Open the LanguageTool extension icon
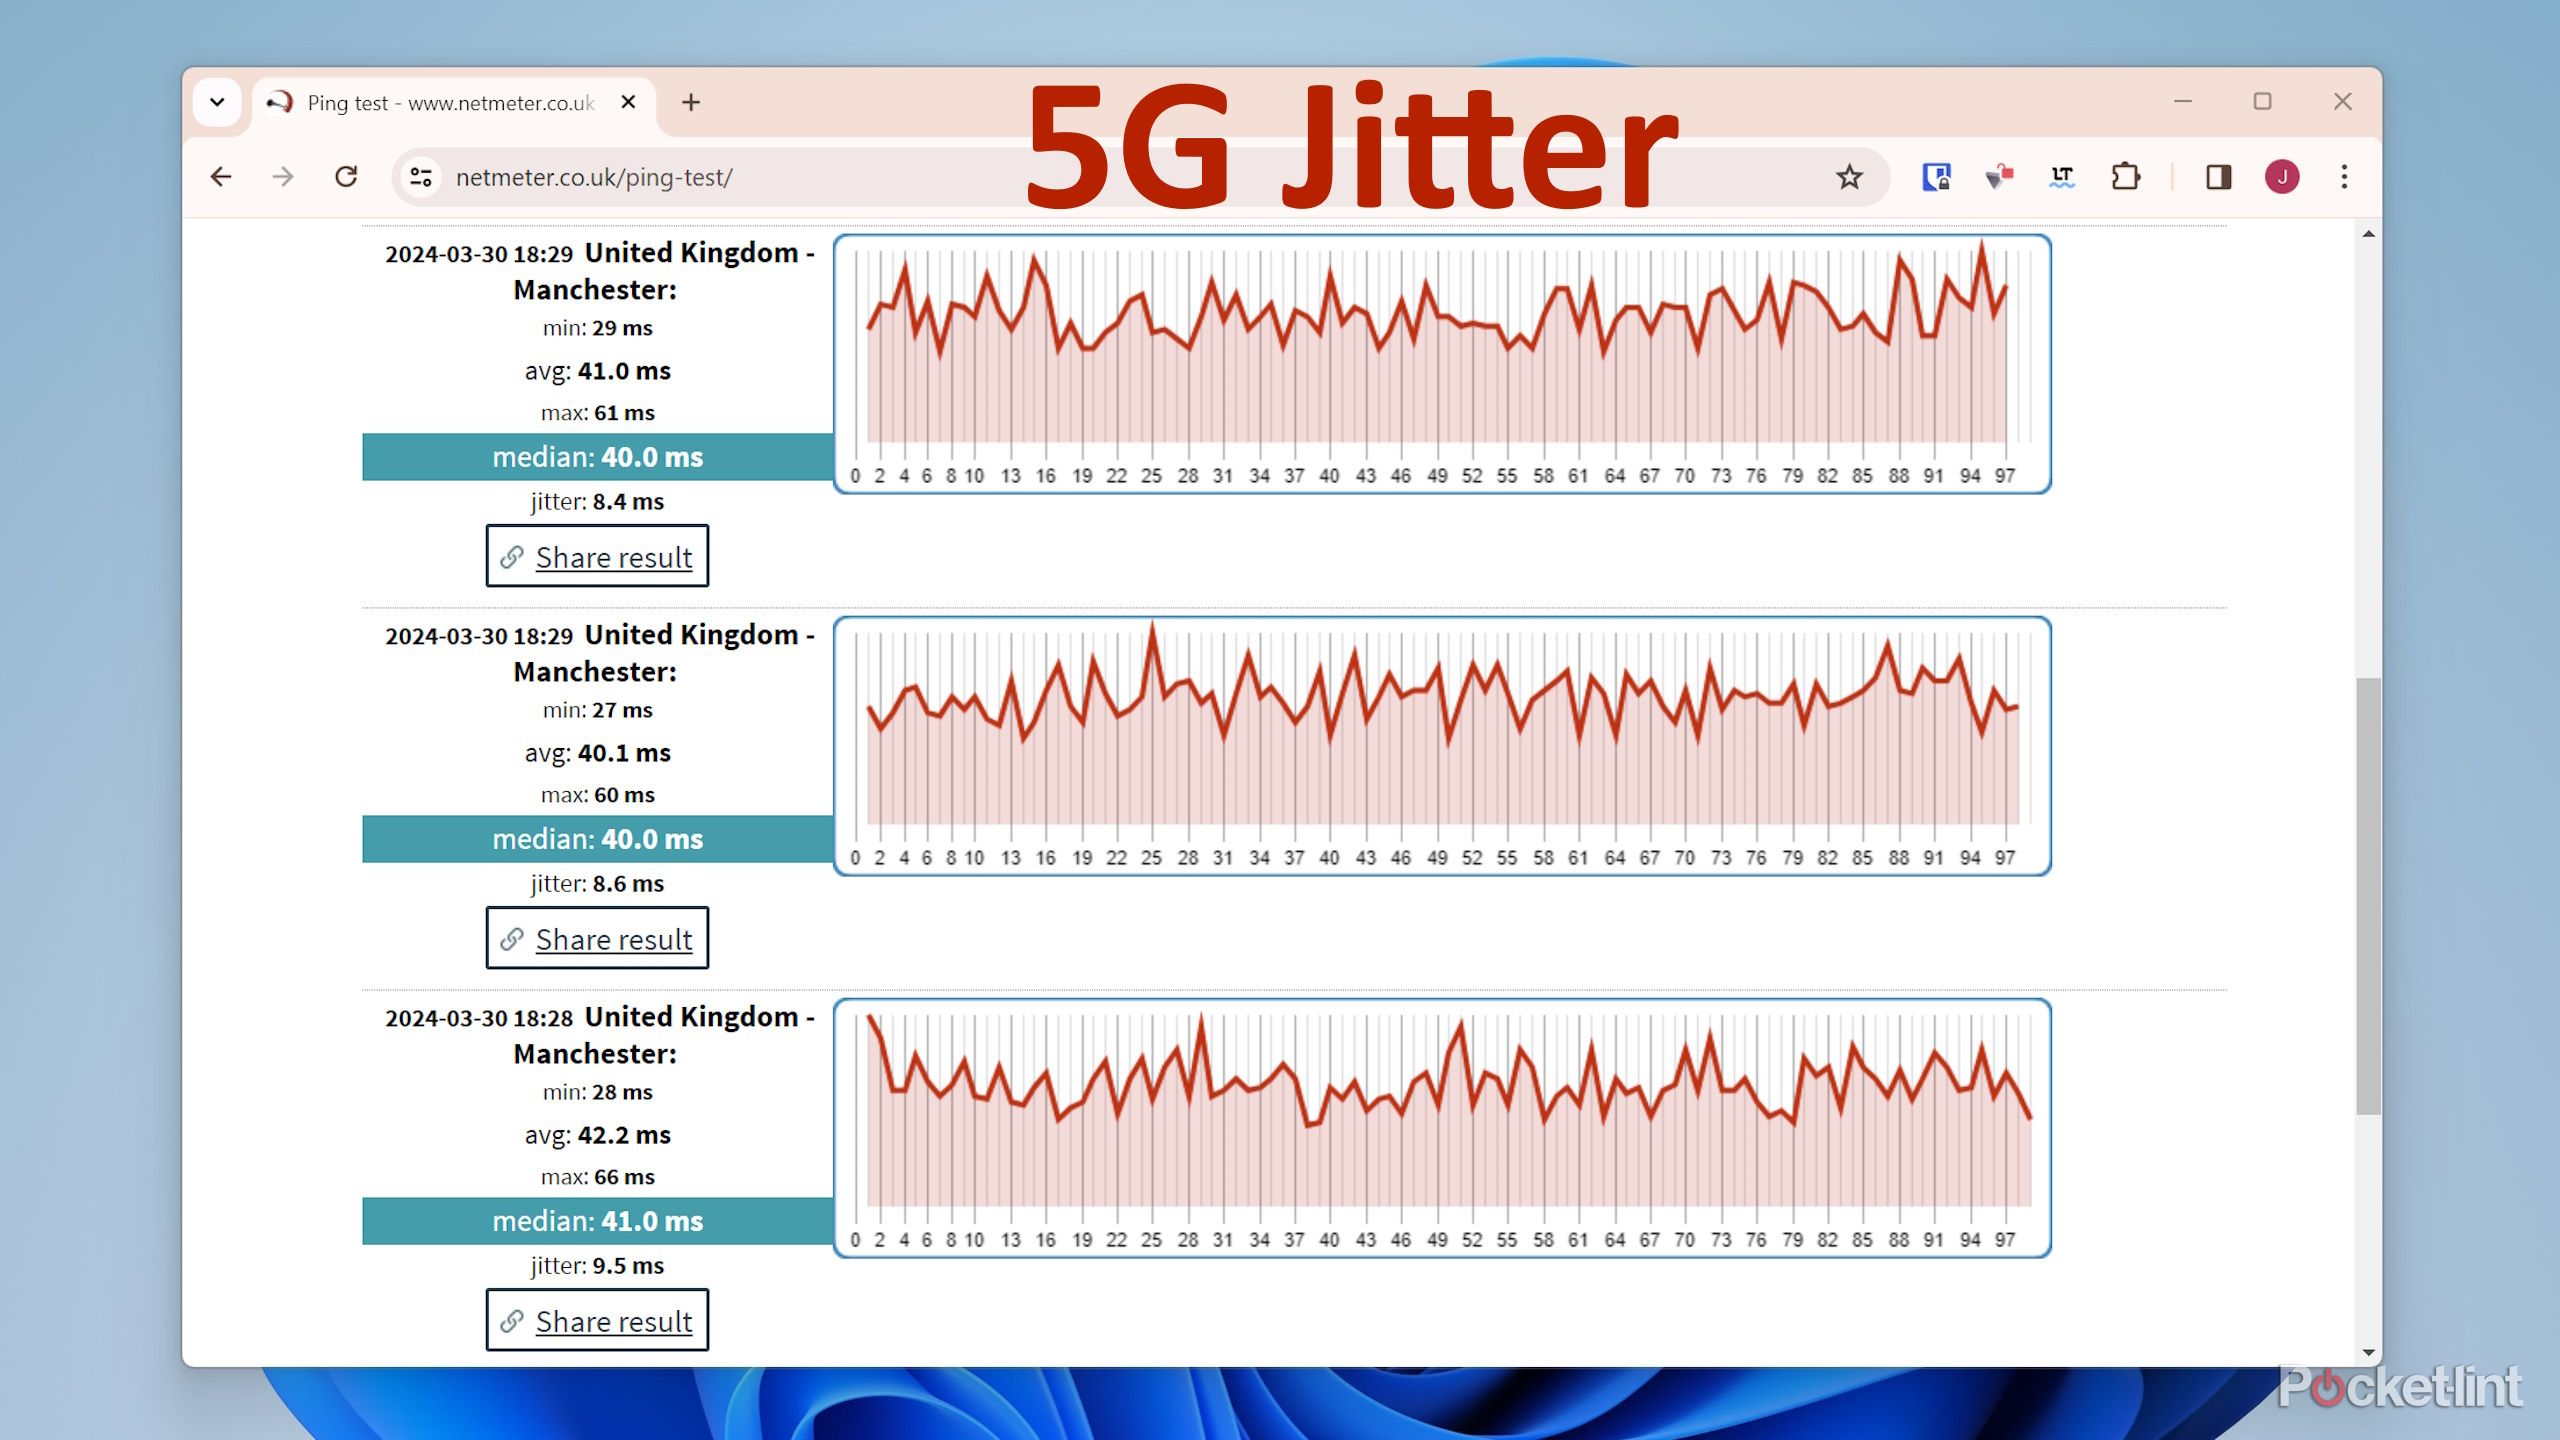 [x=2061, y=177]
